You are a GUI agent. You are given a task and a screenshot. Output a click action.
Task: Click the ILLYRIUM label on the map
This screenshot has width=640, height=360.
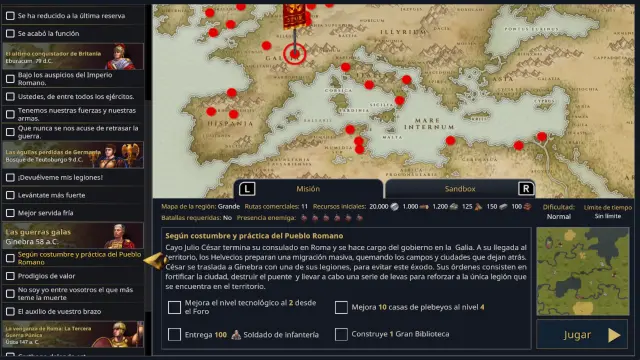(x=402, y=32)
